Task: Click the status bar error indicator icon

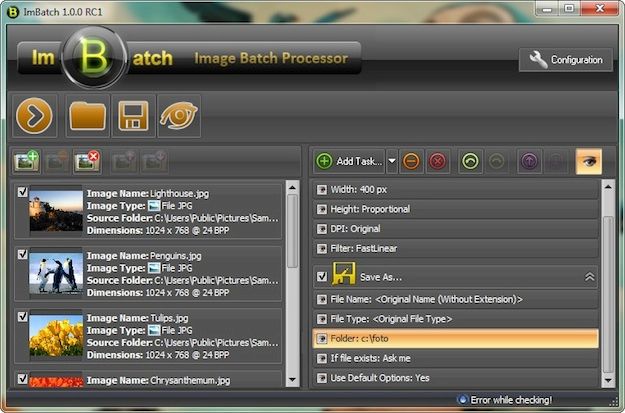Action: 462,399
